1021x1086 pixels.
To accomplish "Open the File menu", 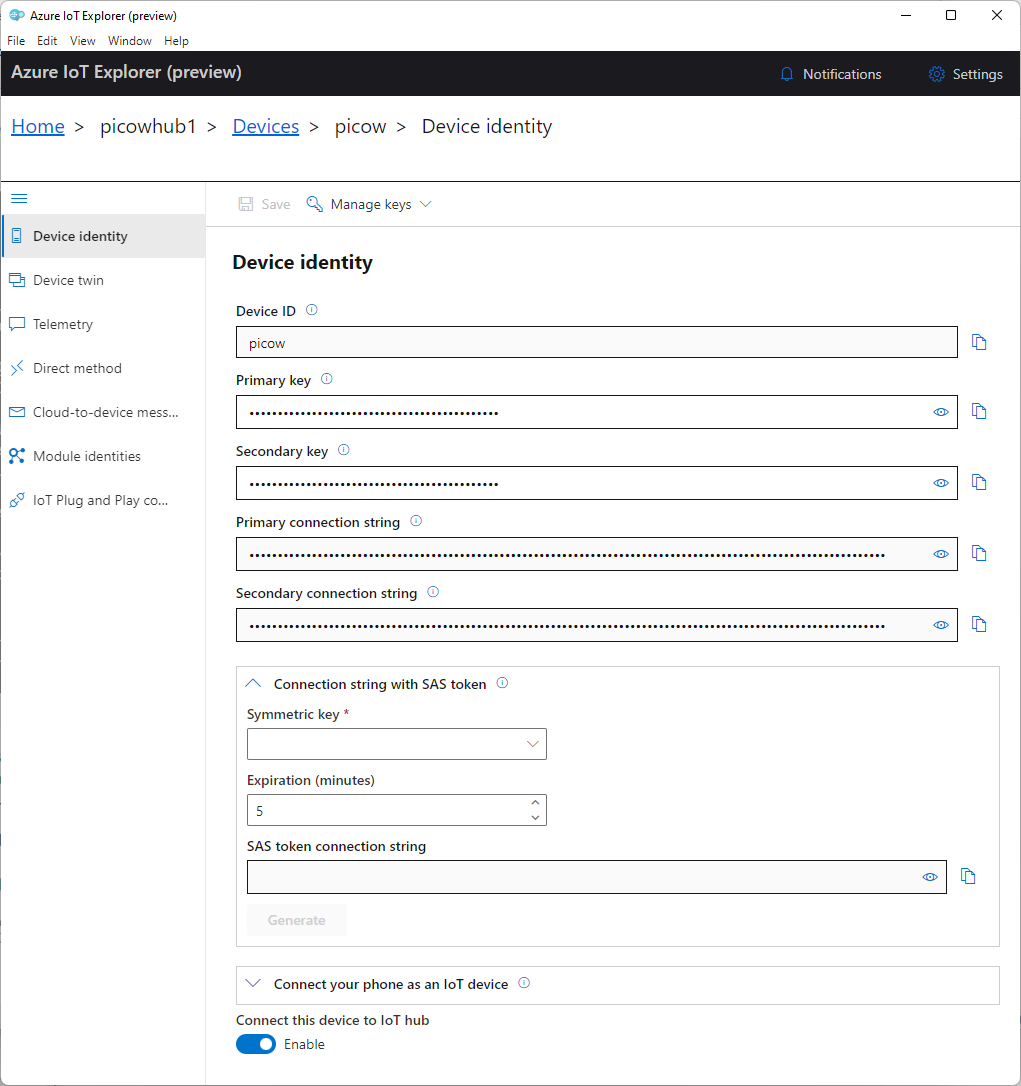I will pyautogui.click(x=16, y=41).
